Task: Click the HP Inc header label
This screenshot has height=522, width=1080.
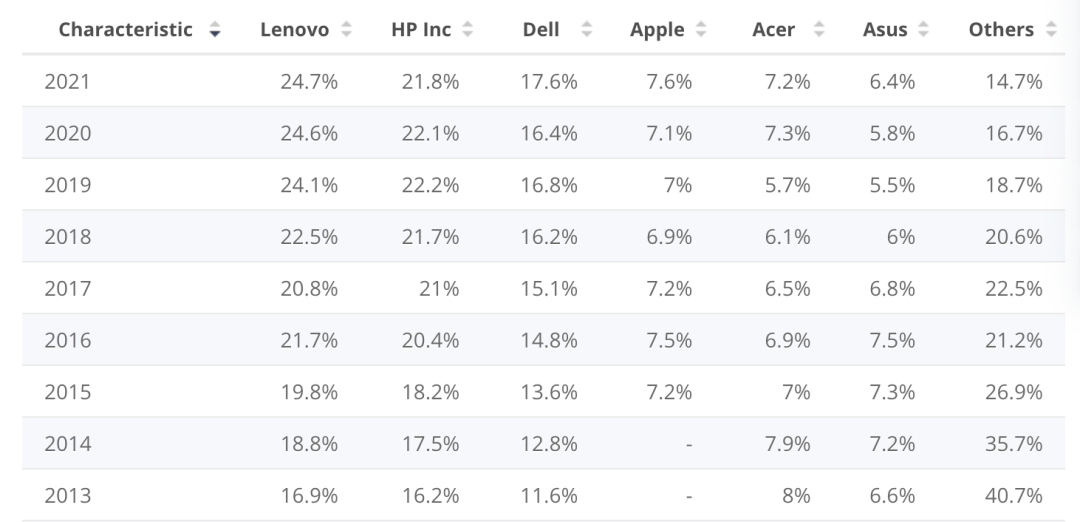Action: pos(421,30)
